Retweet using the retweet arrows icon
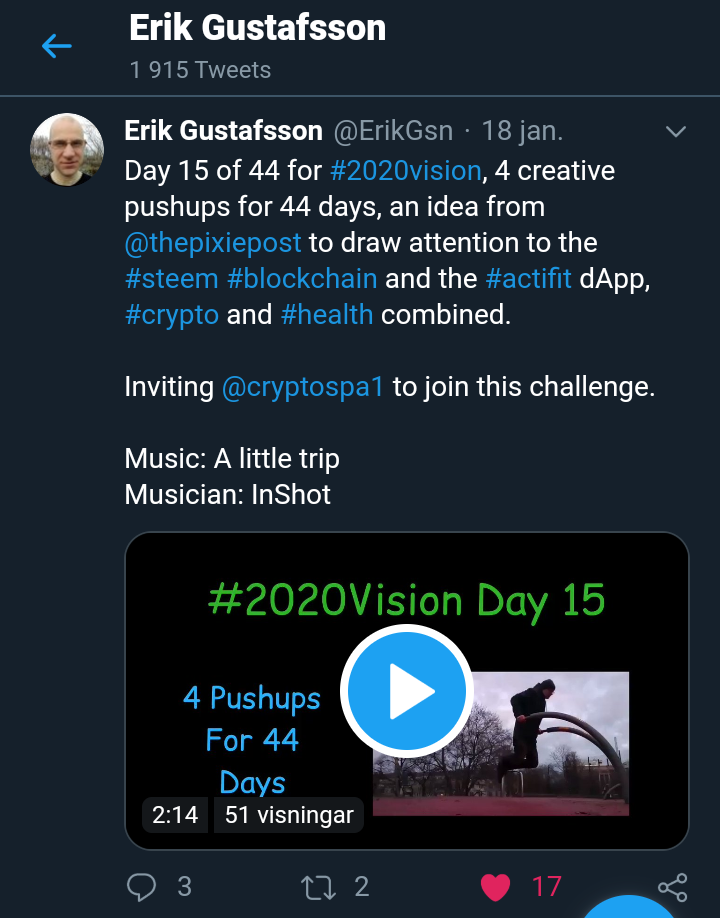The image size is (720, 918). pyautogui.click(x=318, y=887)
